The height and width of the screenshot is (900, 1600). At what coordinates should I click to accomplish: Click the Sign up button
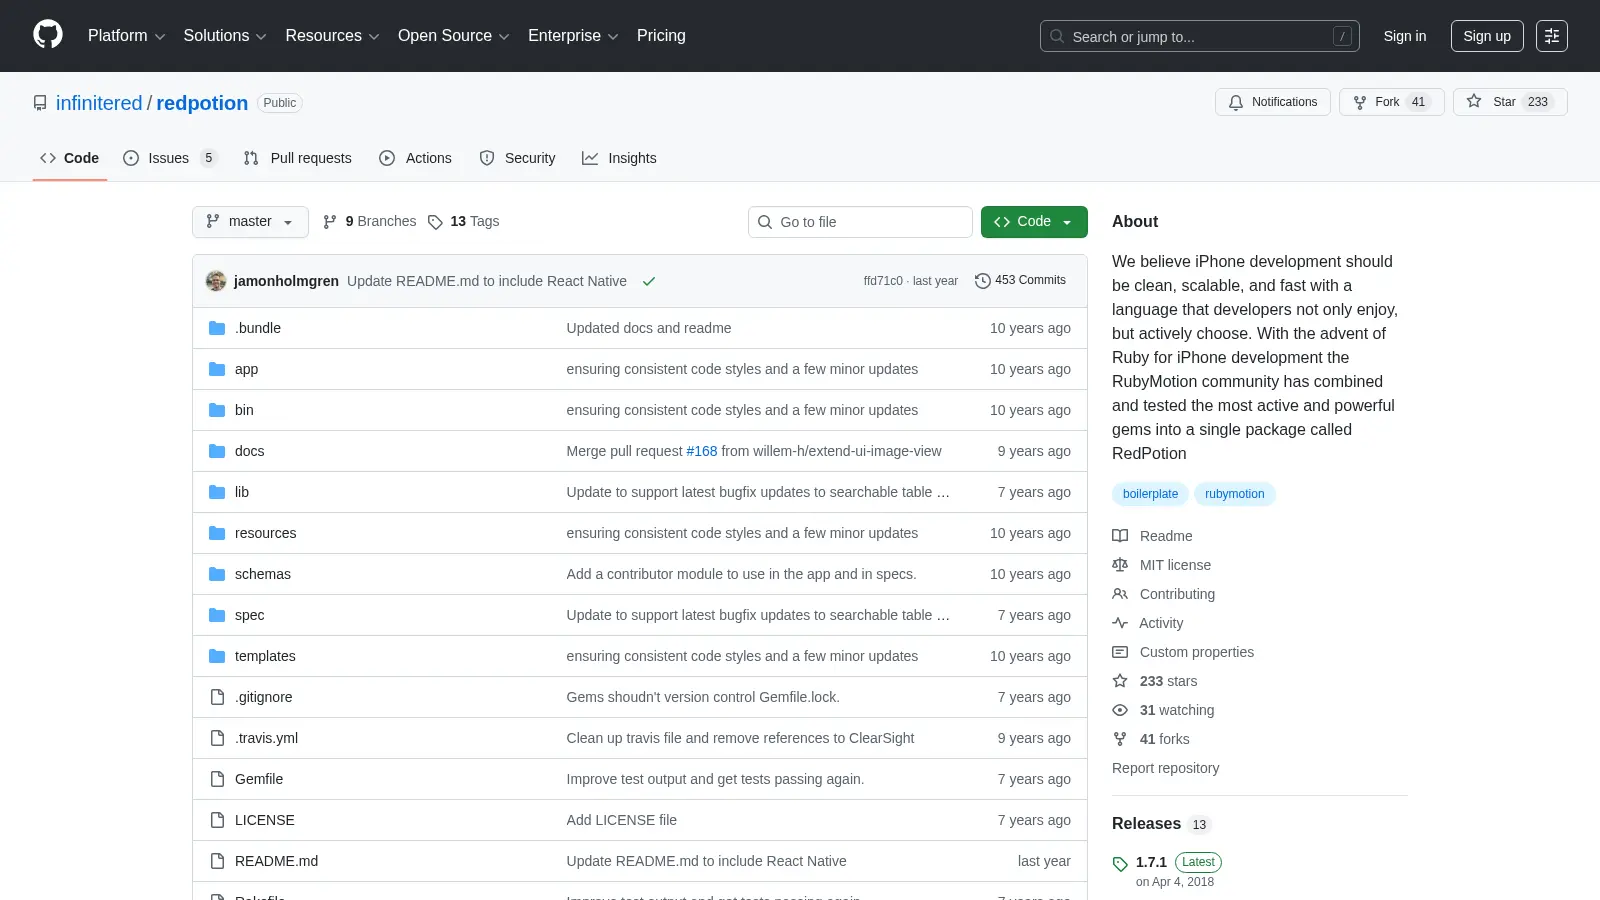pos(1487,36)
